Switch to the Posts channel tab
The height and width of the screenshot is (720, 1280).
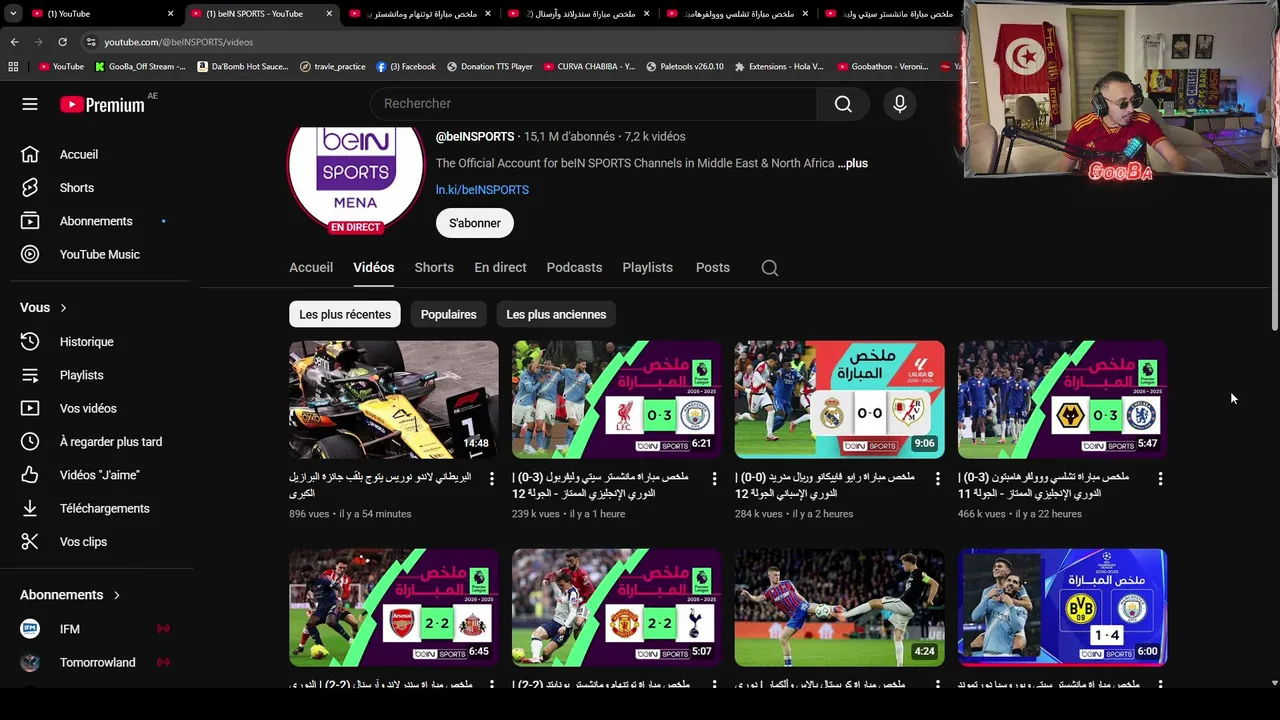(x=713, y=268)
